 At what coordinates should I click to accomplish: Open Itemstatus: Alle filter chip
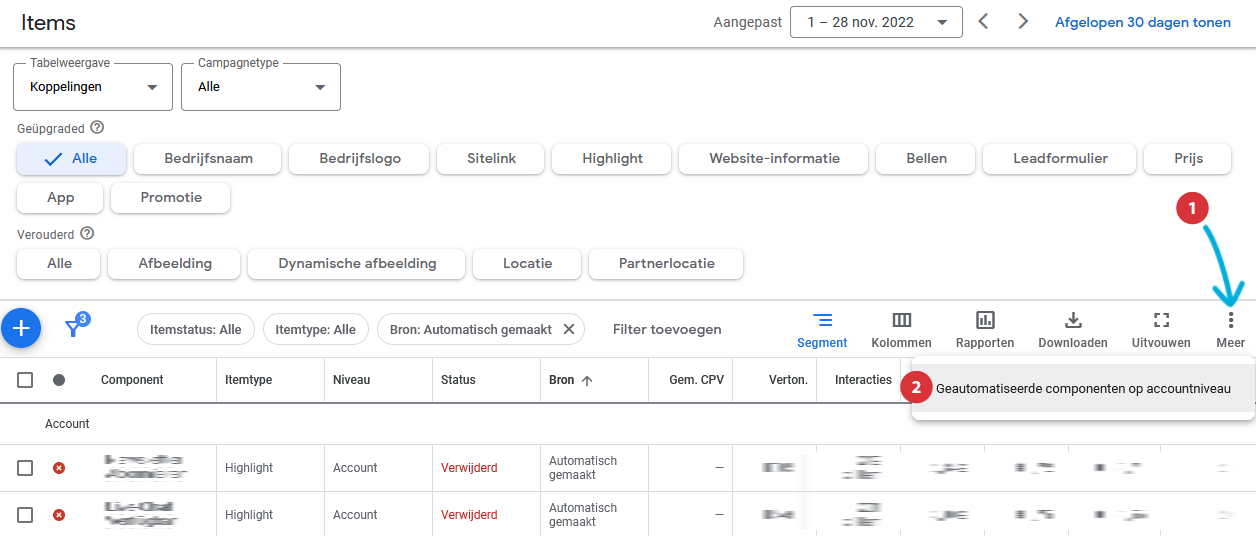tap(196, 329)
